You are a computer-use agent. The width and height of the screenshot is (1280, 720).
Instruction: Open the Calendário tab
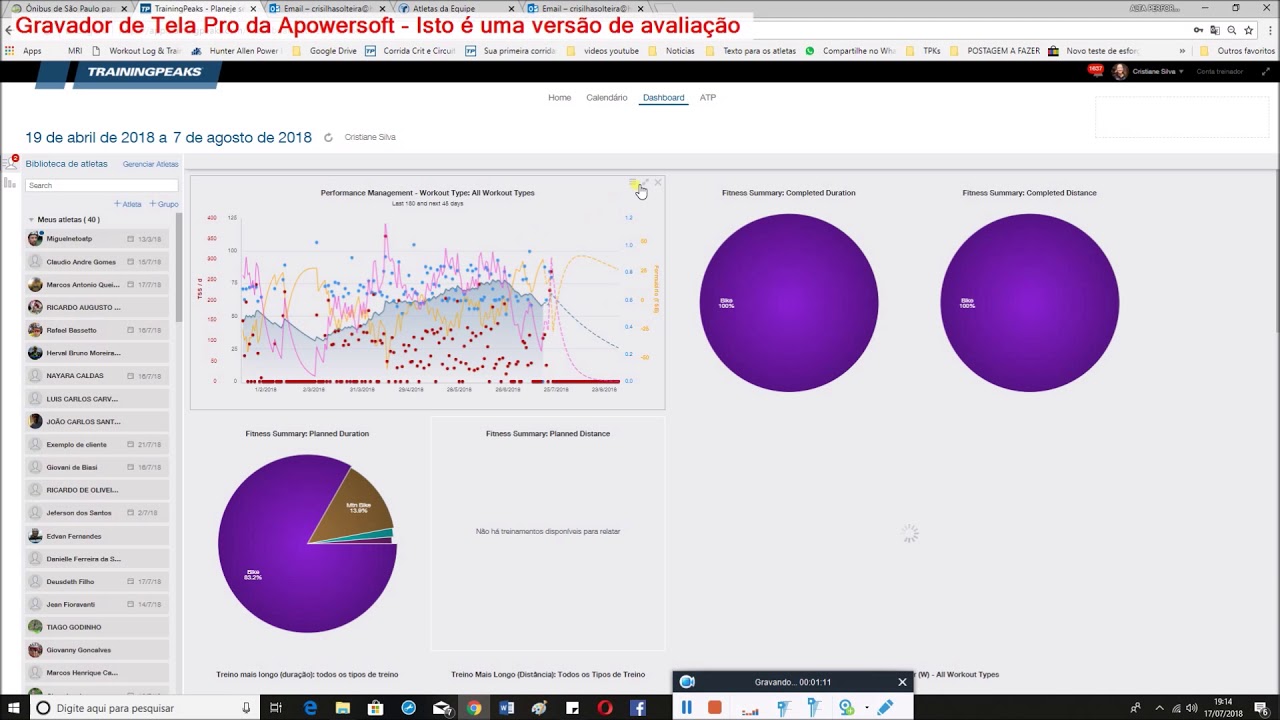pyautogui.click(x=606, y=98)
